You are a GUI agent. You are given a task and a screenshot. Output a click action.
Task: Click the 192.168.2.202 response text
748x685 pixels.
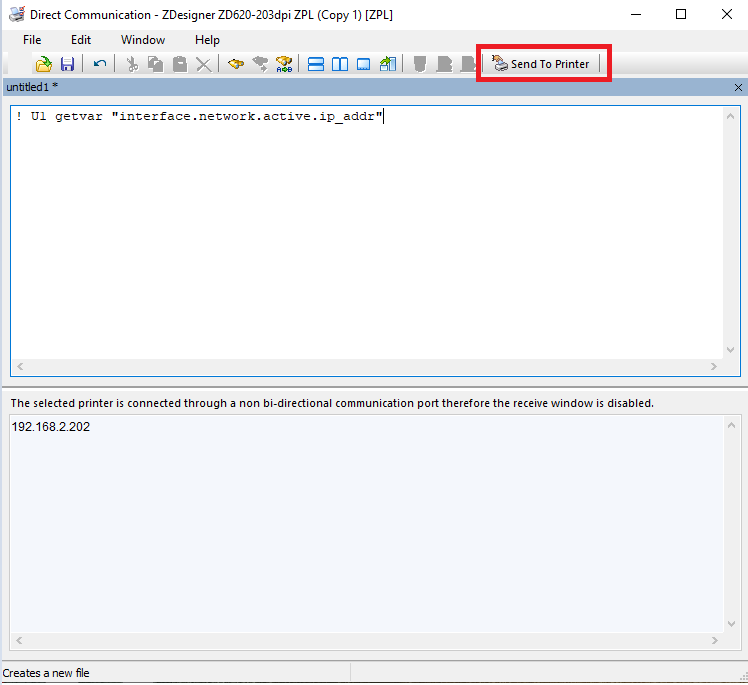[x=50, y=427]
